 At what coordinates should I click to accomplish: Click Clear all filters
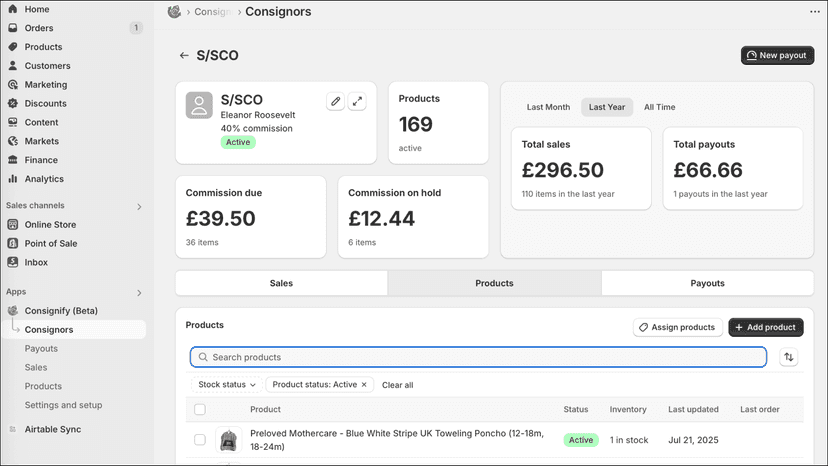pyautogui.click(x=398, y=385)
